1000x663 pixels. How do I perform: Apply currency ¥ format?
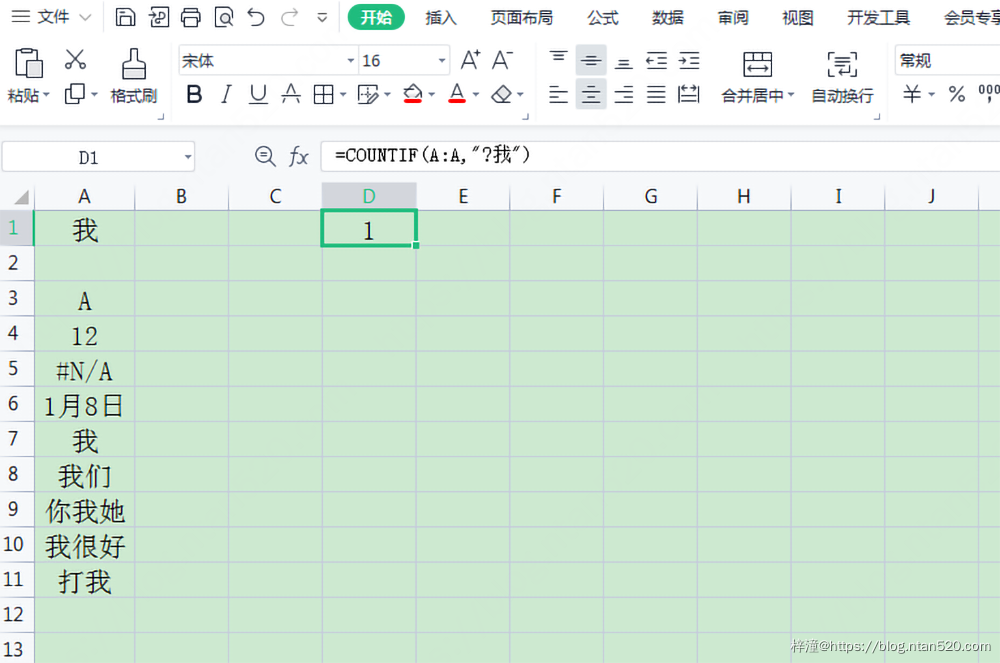912,94
